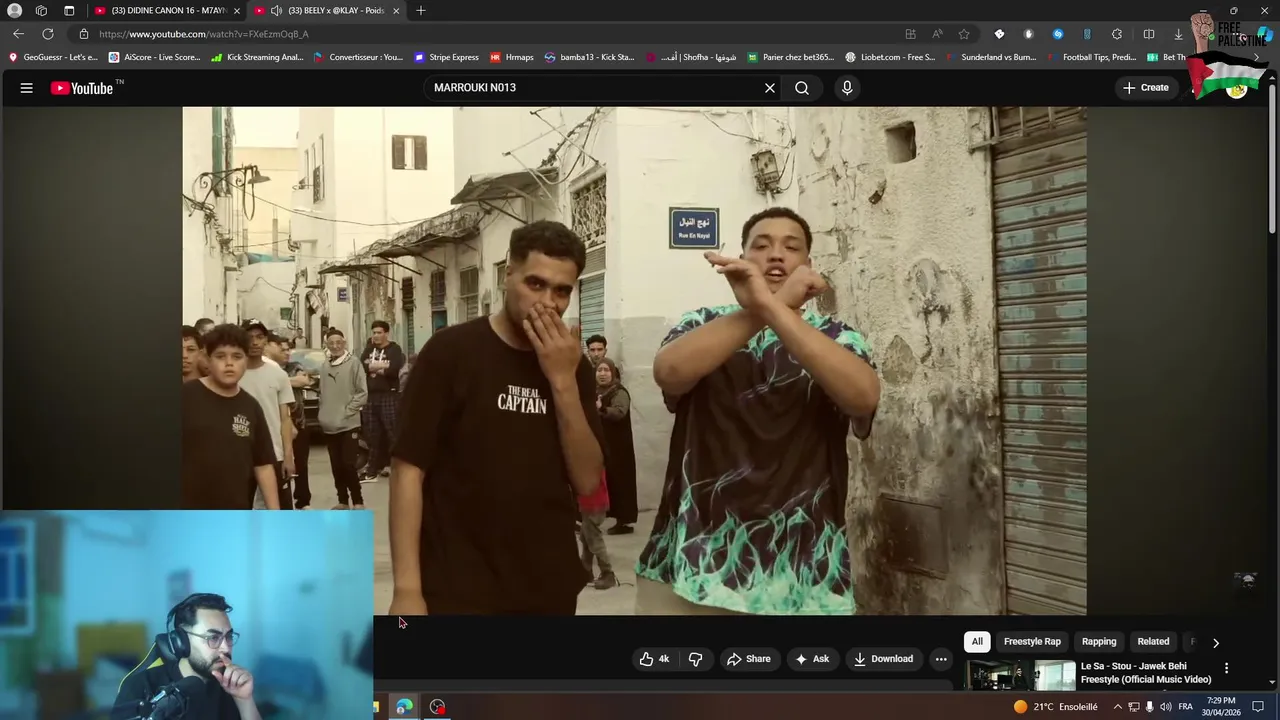
Task: Open options menu for Le Sa - Stou video
Action: point(1227,668)
